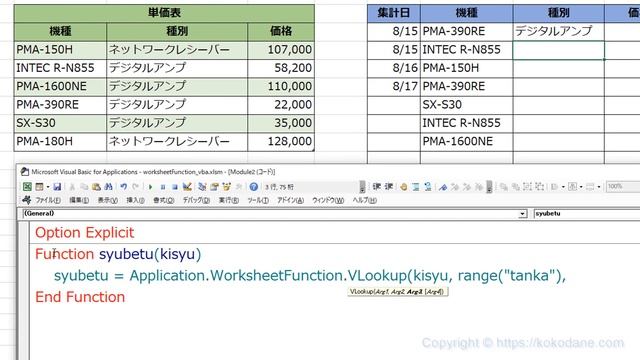Select the 107,000 price cell

click(x=281, y=50)
